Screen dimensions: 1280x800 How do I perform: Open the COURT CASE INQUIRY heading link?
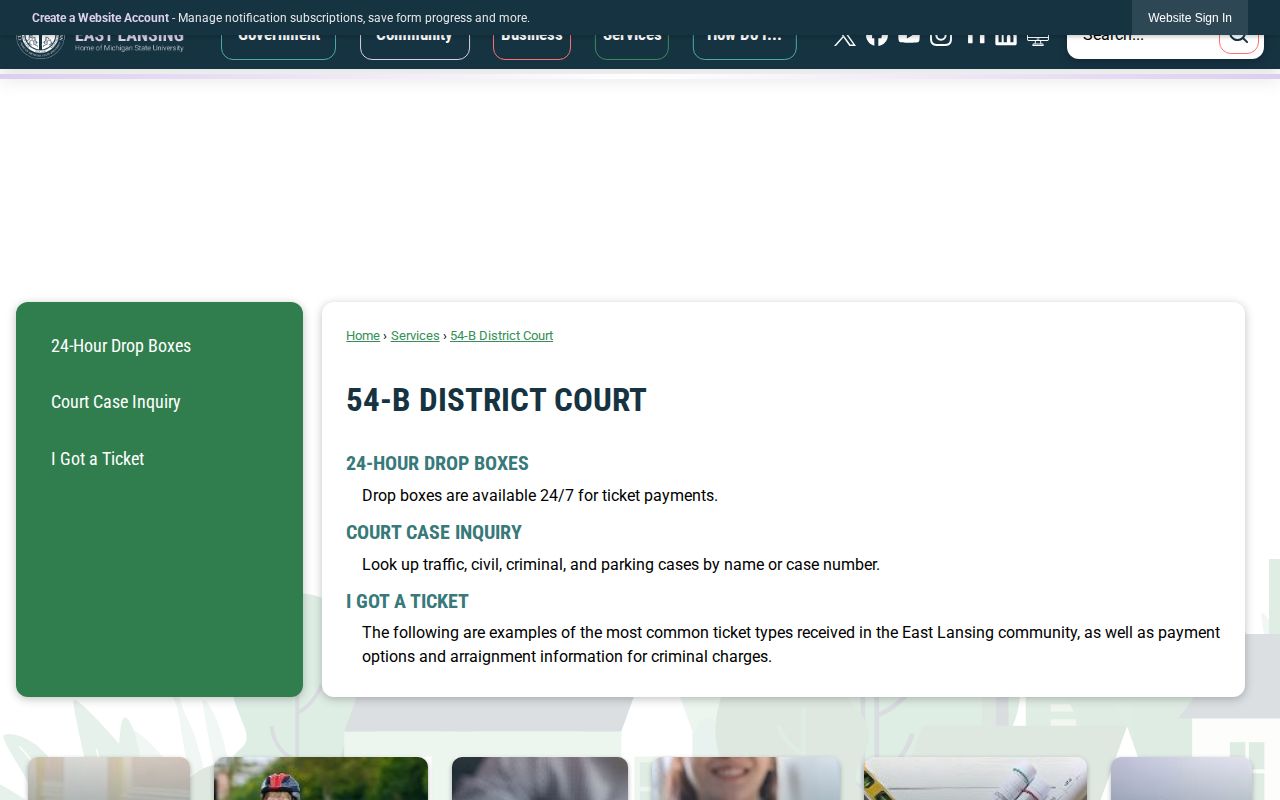coord(434,533)
